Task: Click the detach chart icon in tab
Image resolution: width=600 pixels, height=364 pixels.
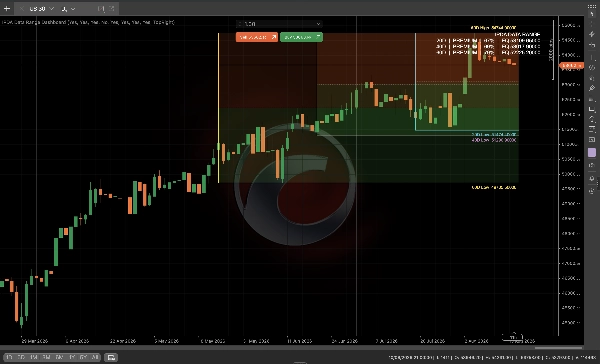Action: click(x=101, y=8)
